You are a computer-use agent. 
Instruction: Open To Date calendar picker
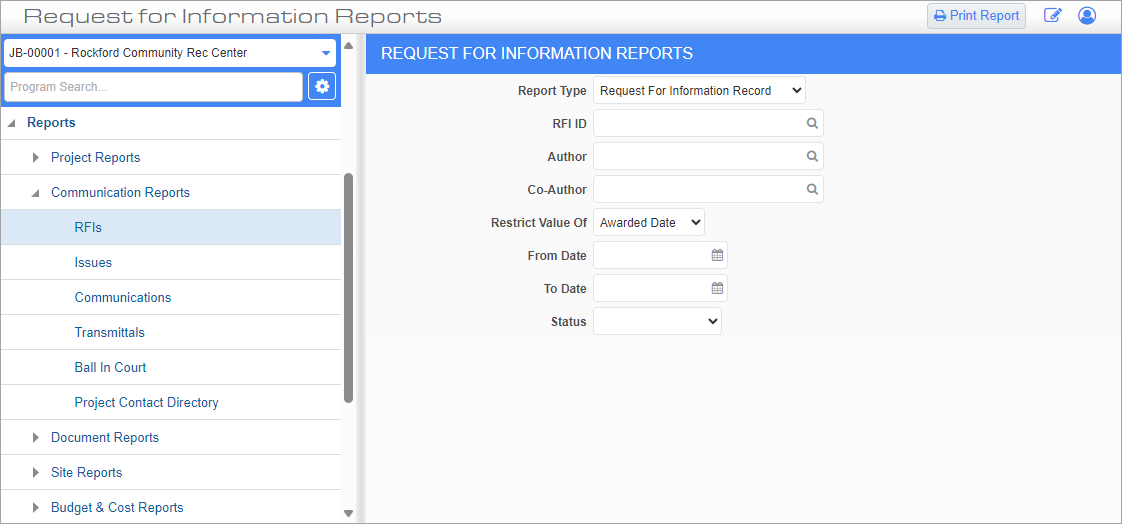pos(717,288)
